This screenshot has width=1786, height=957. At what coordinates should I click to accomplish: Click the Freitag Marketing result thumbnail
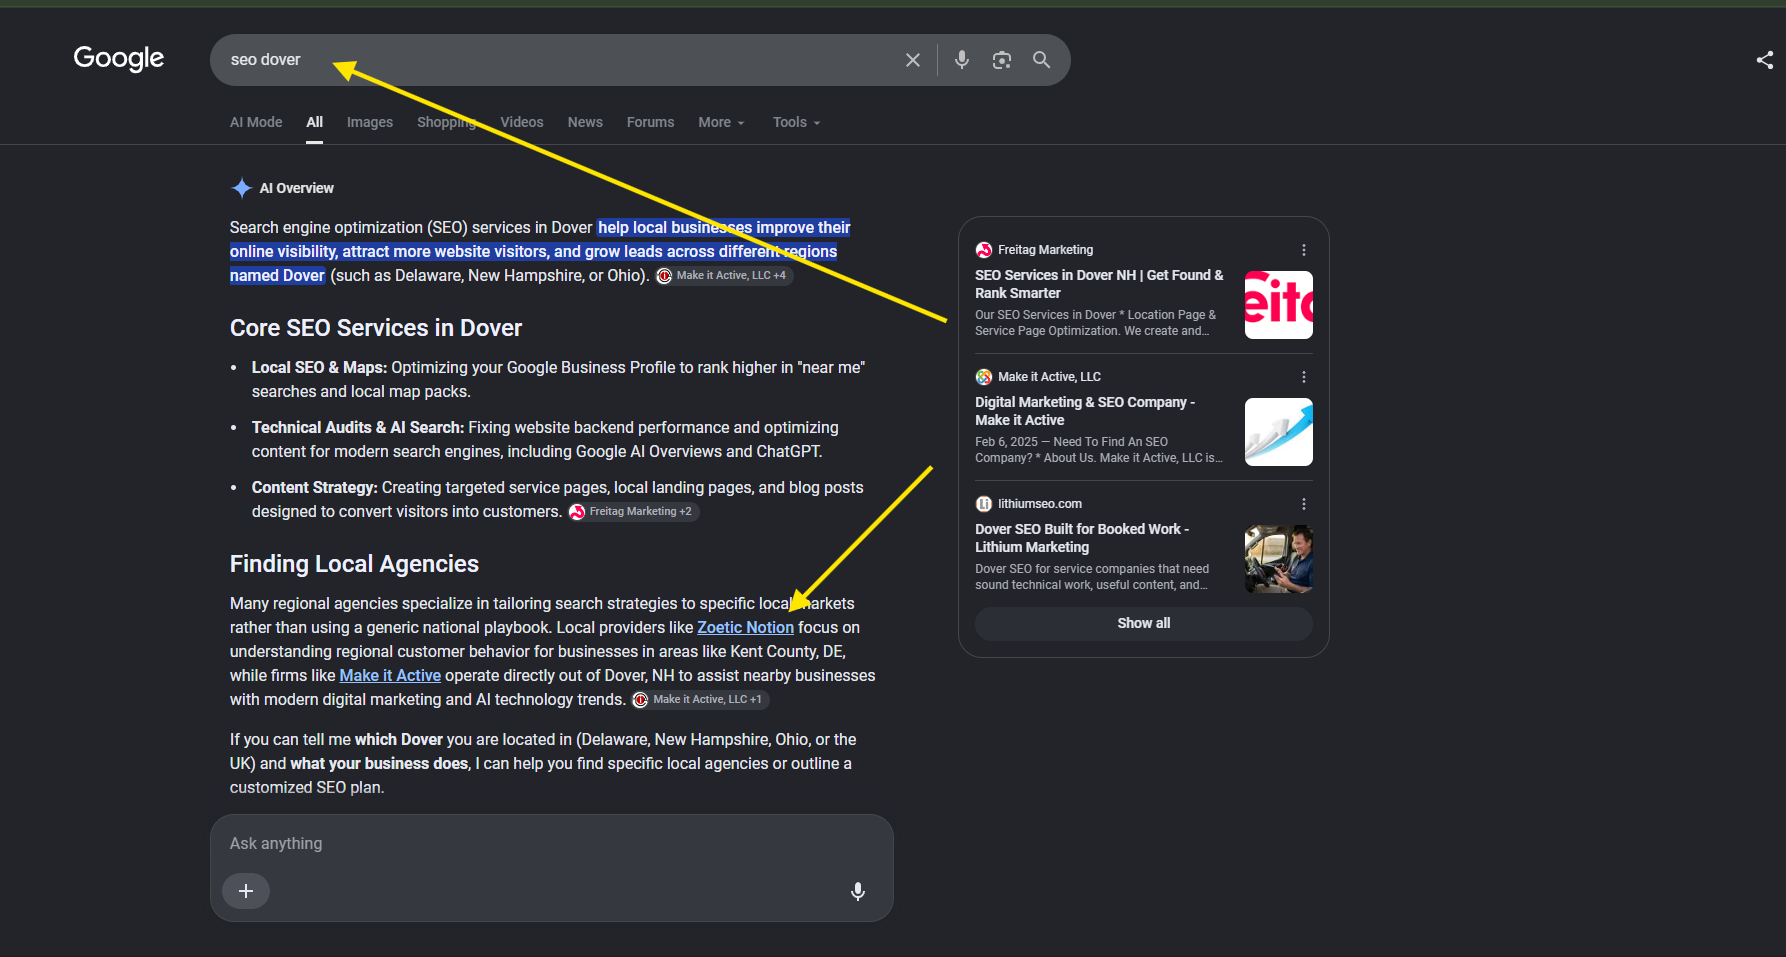point(1279,305)
